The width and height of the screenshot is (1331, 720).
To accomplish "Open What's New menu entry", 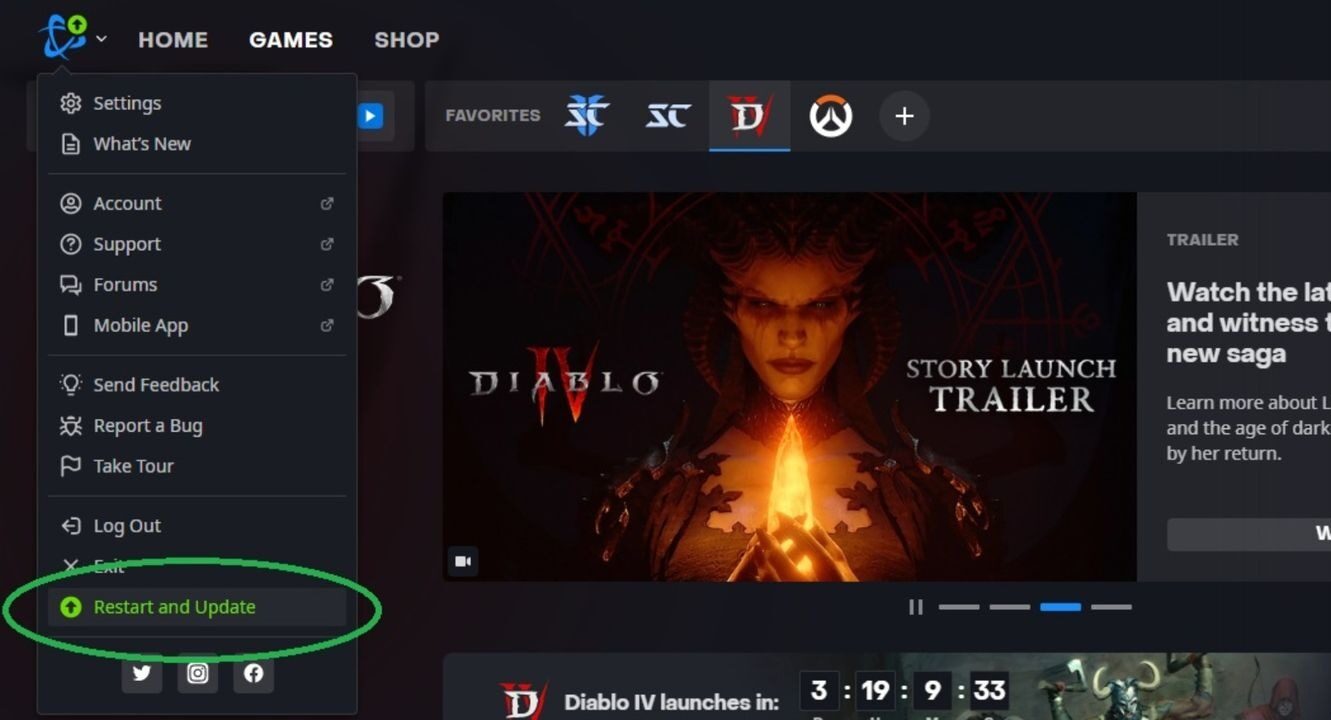I will point(197,144).
